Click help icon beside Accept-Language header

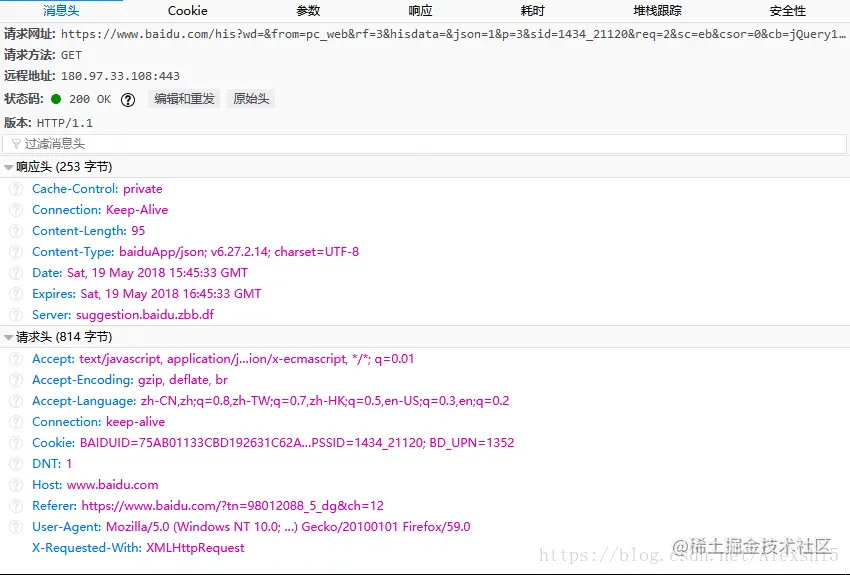(16, 402)
